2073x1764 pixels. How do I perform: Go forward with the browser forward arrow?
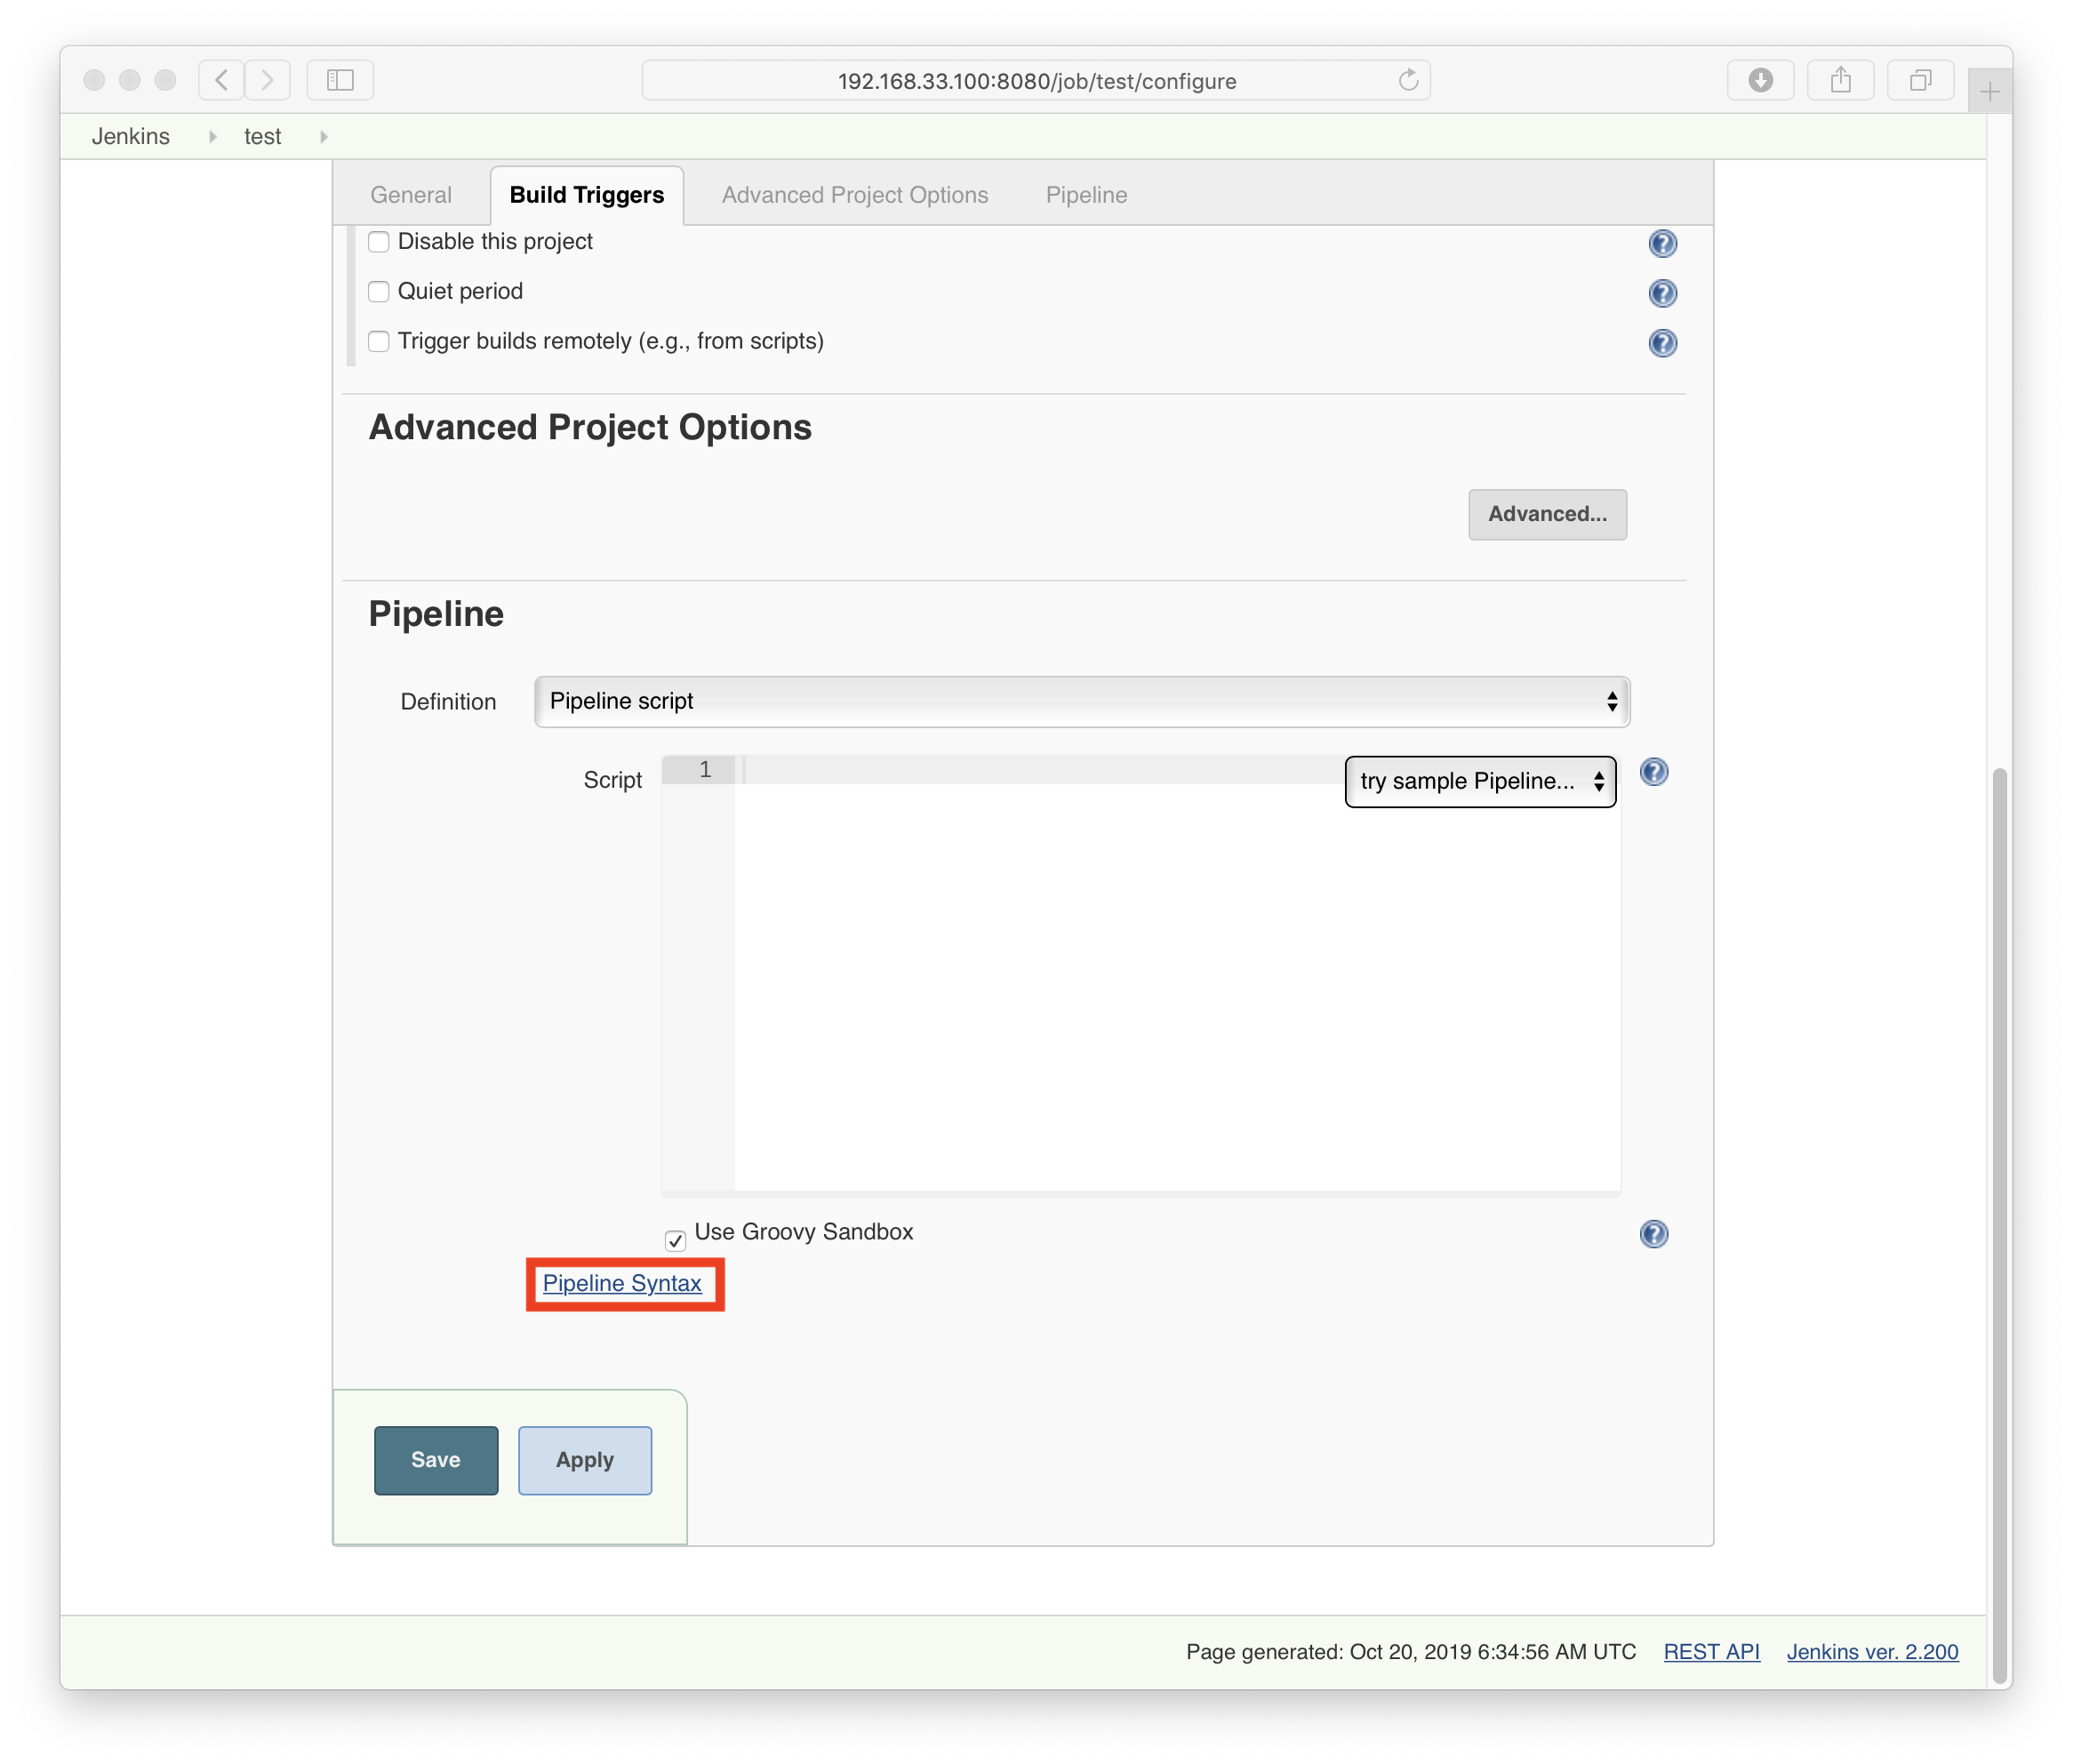(x=267, y=80)
